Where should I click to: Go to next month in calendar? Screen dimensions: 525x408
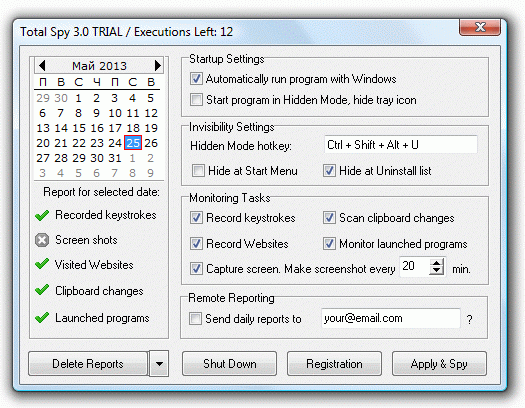click(x=158, y=65)
